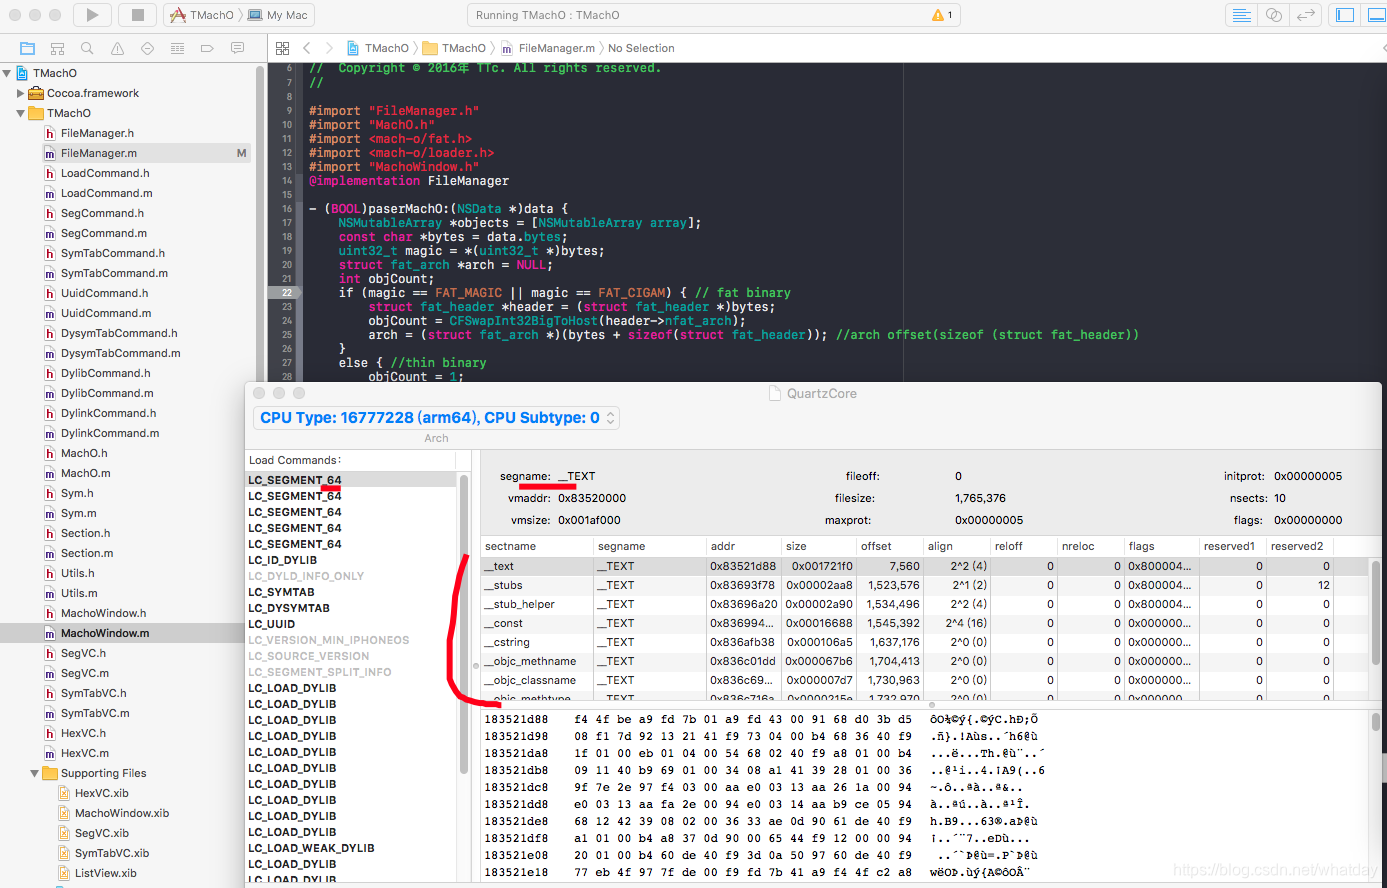Open LoadCommand.m file
Screen dimensions: 1387x888
tap(106, 193)
